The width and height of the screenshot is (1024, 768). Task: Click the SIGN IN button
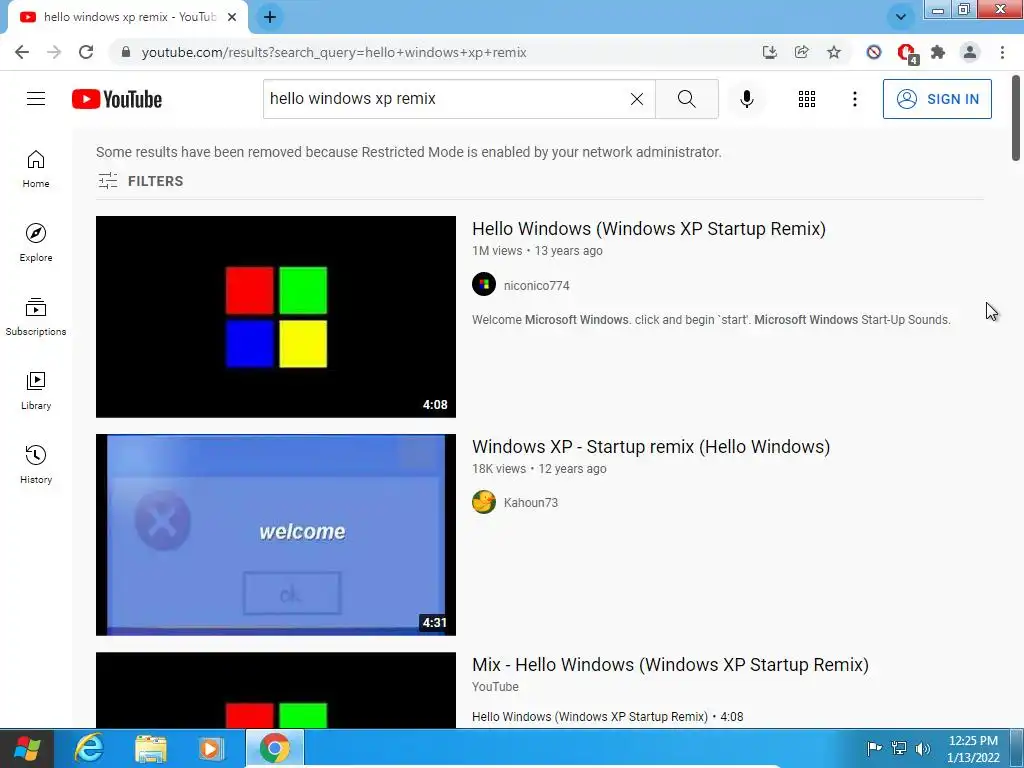tap(937, 99)
